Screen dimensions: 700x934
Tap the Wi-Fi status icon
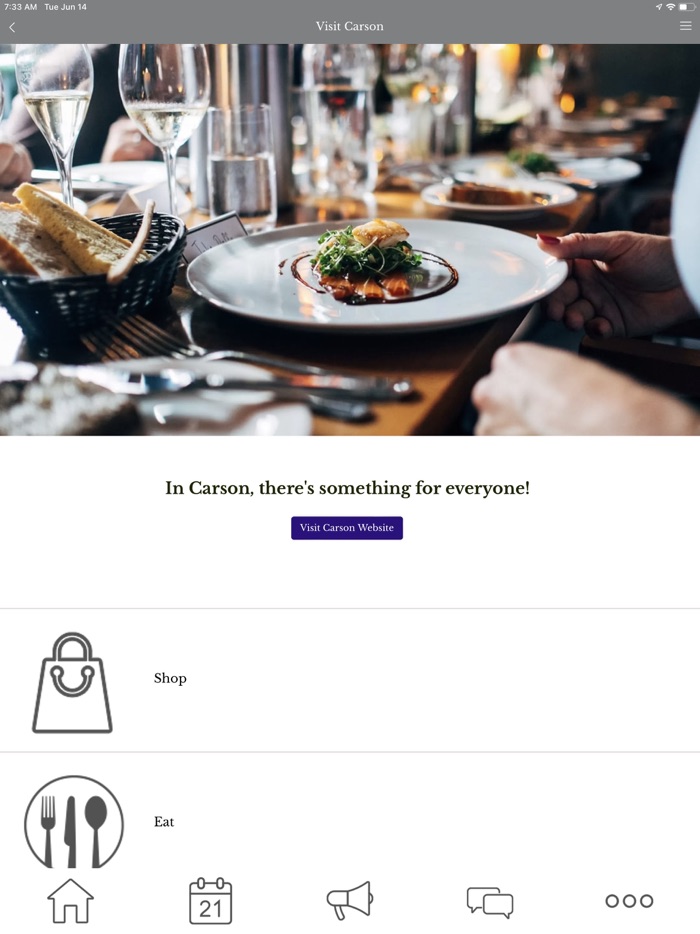pos(670,7)
